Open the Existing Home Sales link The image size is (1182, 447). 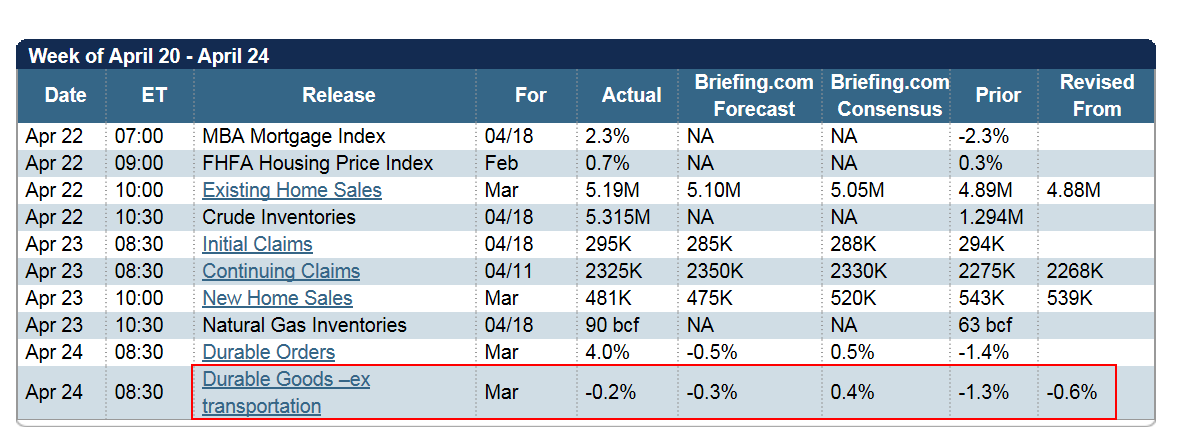tap(292, 190)
